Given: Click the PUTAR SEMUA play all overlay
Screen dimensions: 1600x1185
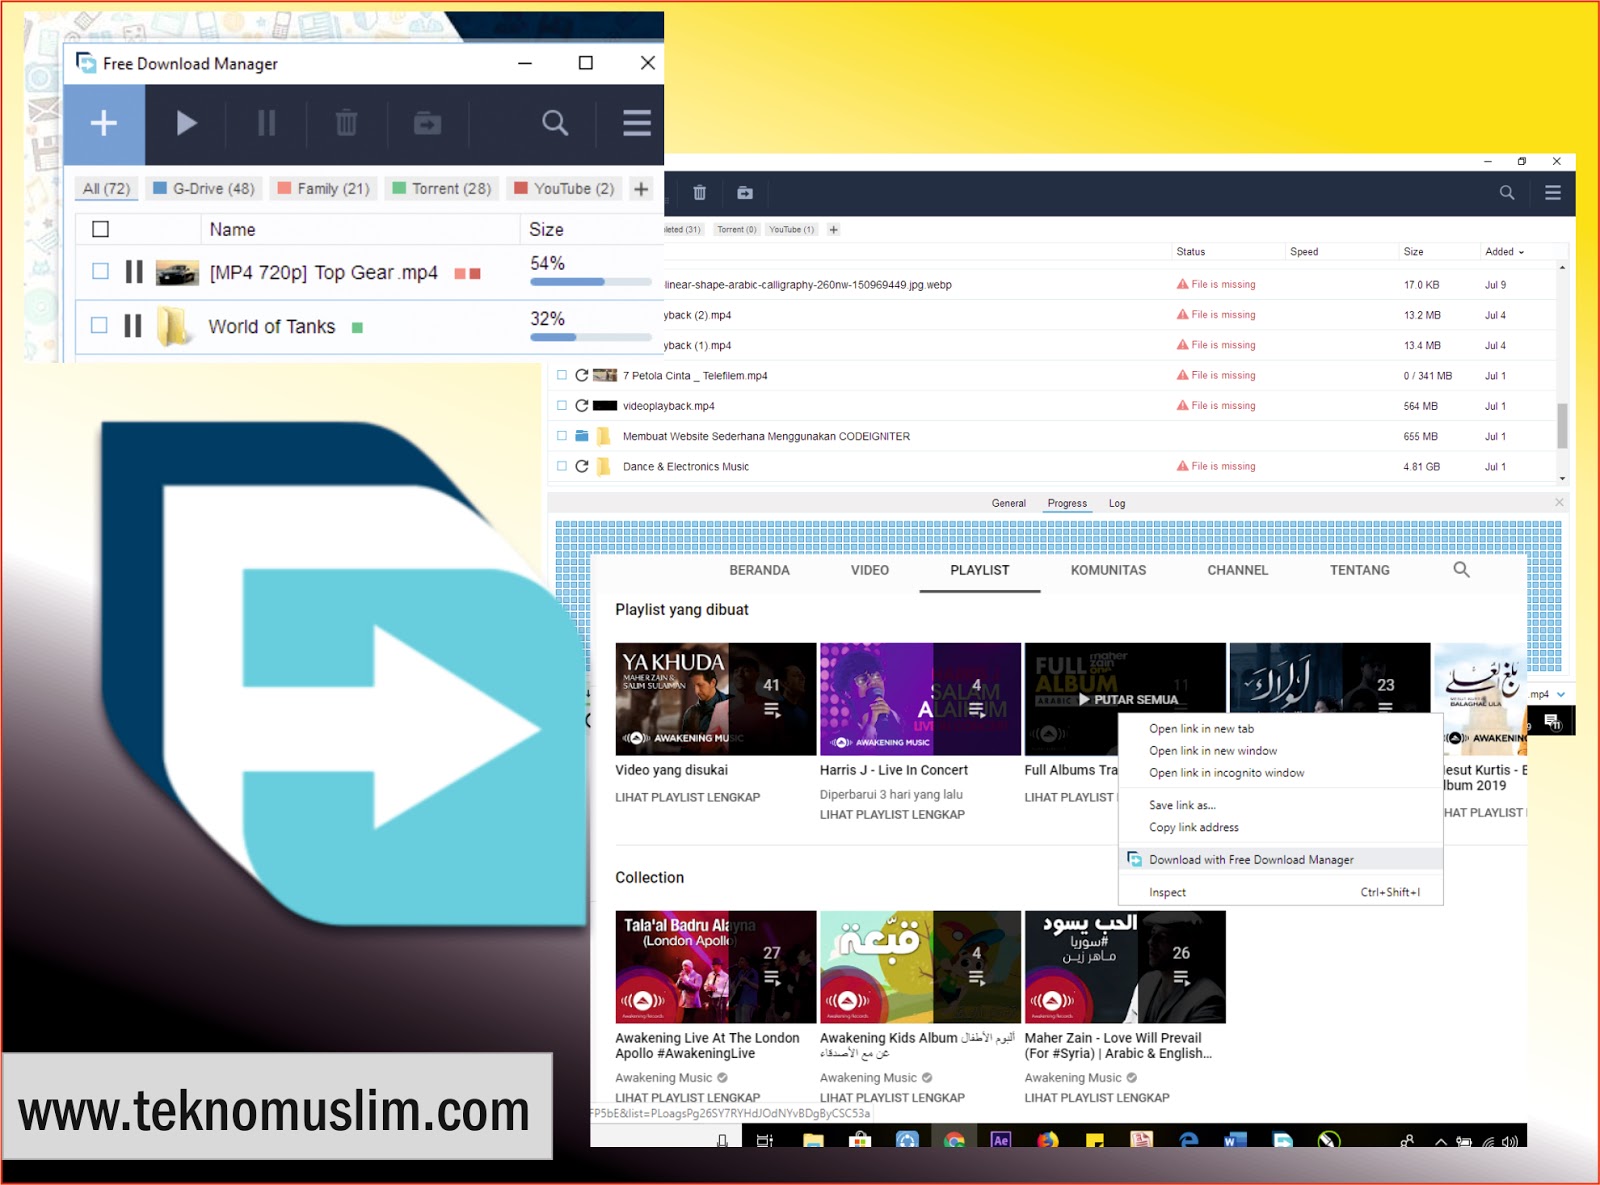Looking at the screenshot, I should [1127, 699].
